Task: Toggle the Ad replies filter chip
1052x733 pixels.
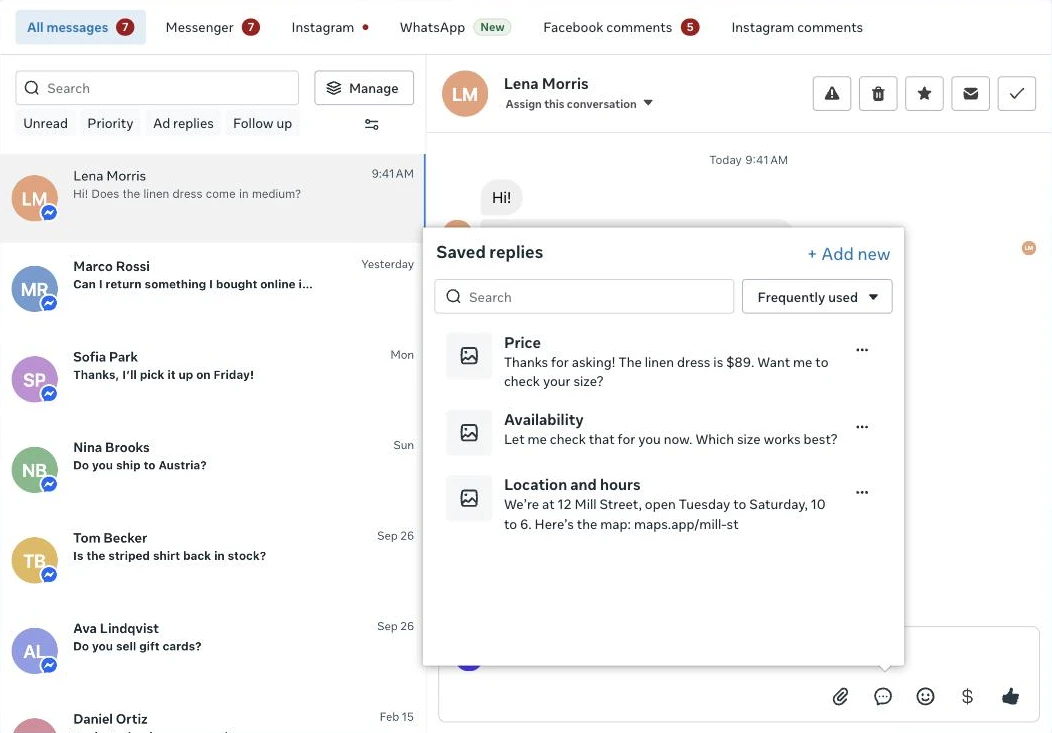Action: (x=183, y=123)
